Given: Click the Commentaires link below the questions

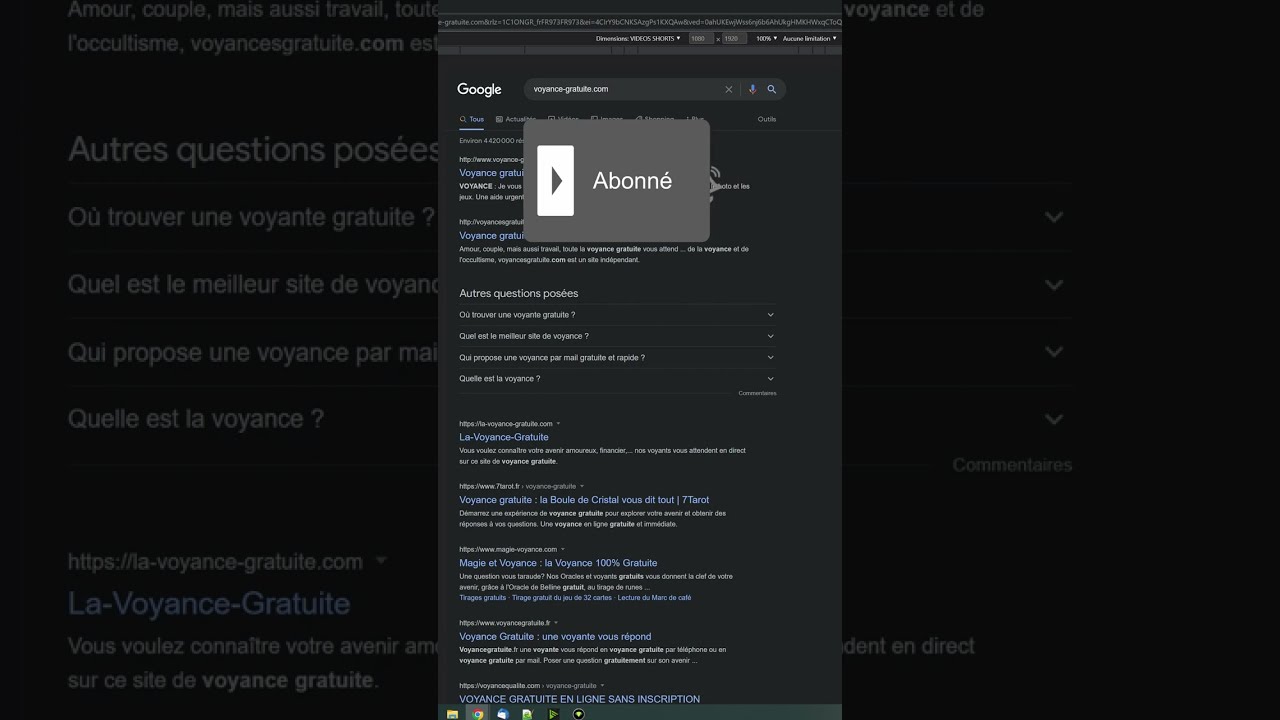Looking at the screenshot, I should point(757,393).
